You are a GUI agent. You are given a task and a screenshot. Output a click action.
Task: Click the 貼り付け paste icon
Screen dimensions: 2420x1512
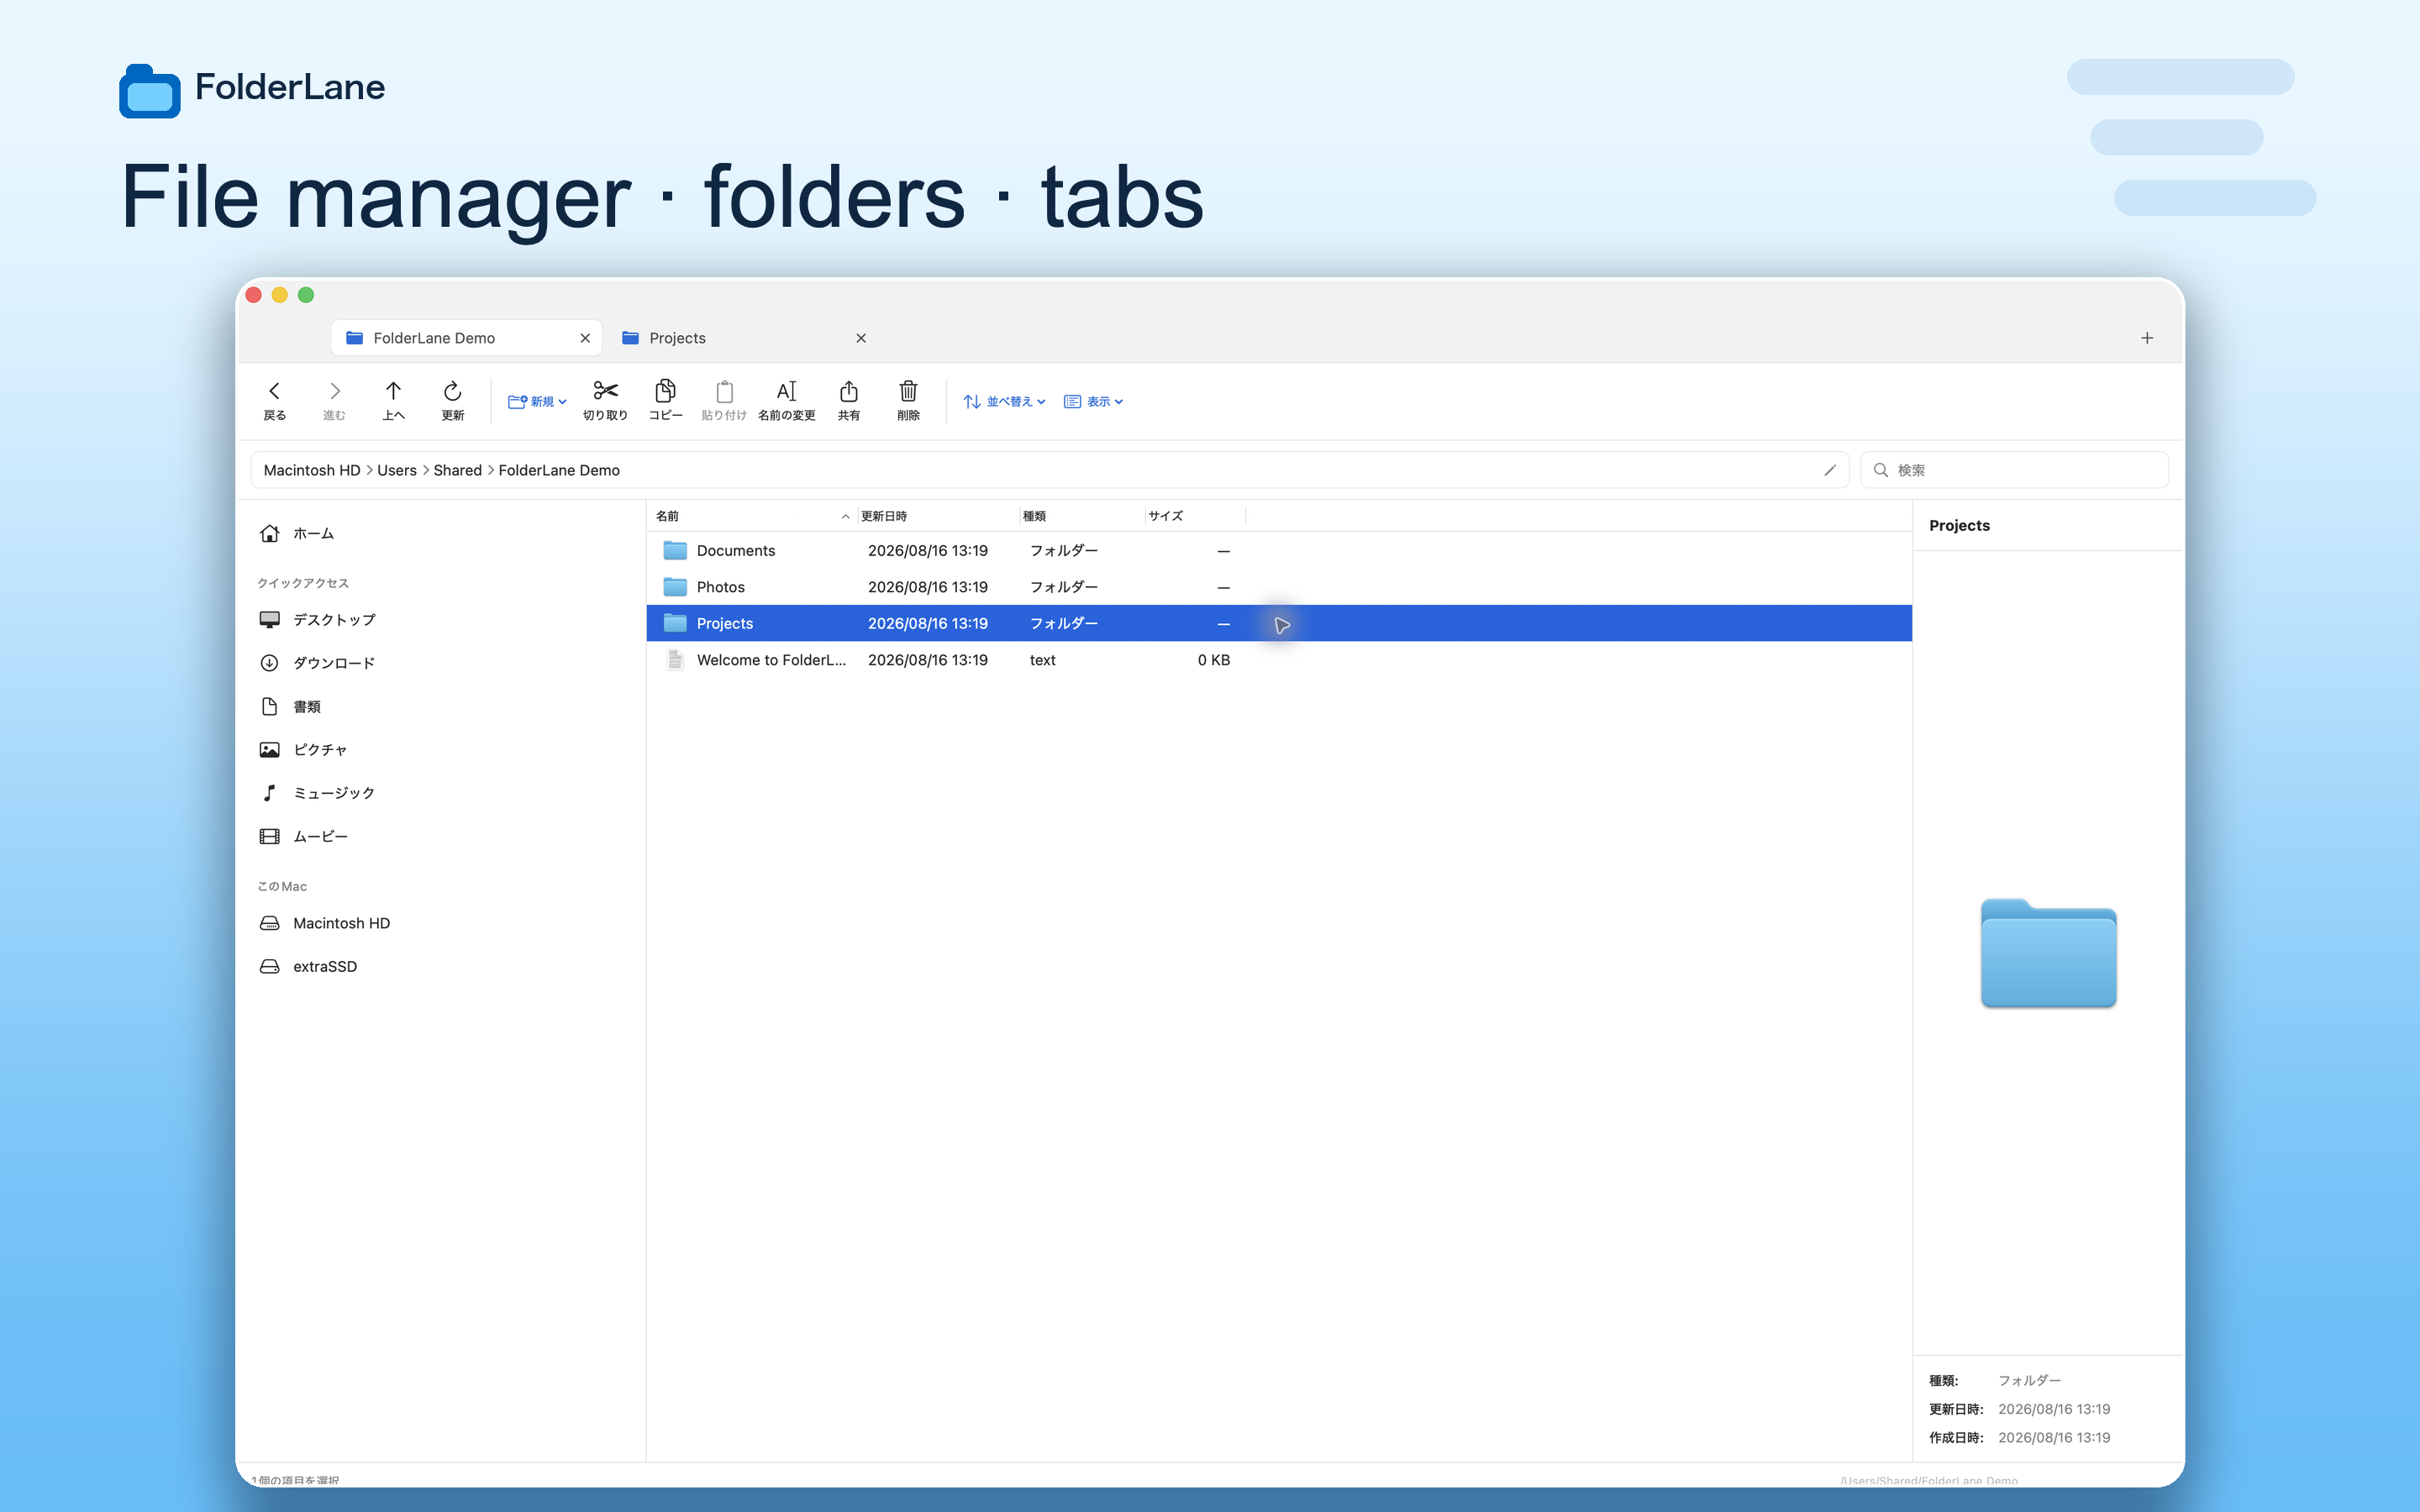pos(724,400)
